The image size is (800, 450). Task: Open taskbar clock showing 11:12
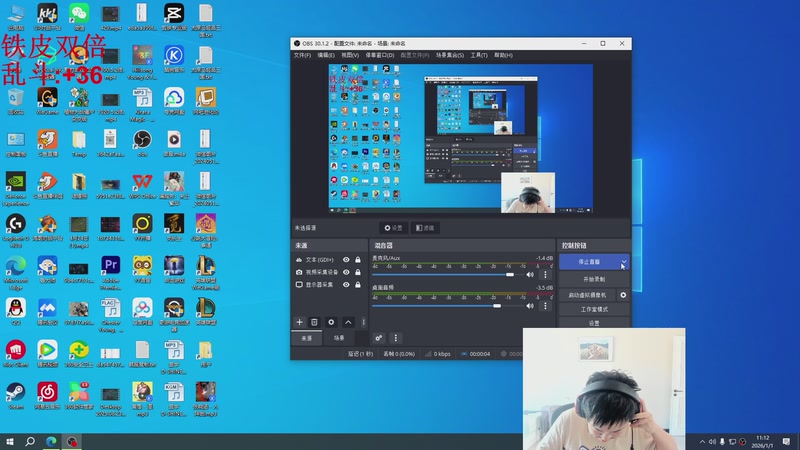[x=762, y=441]
